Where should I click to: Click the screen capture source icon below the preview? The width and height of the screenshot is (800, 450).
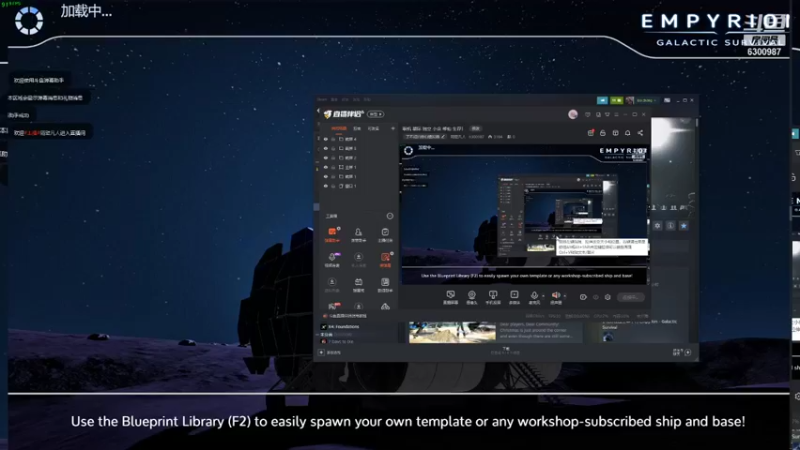point(451,294)
